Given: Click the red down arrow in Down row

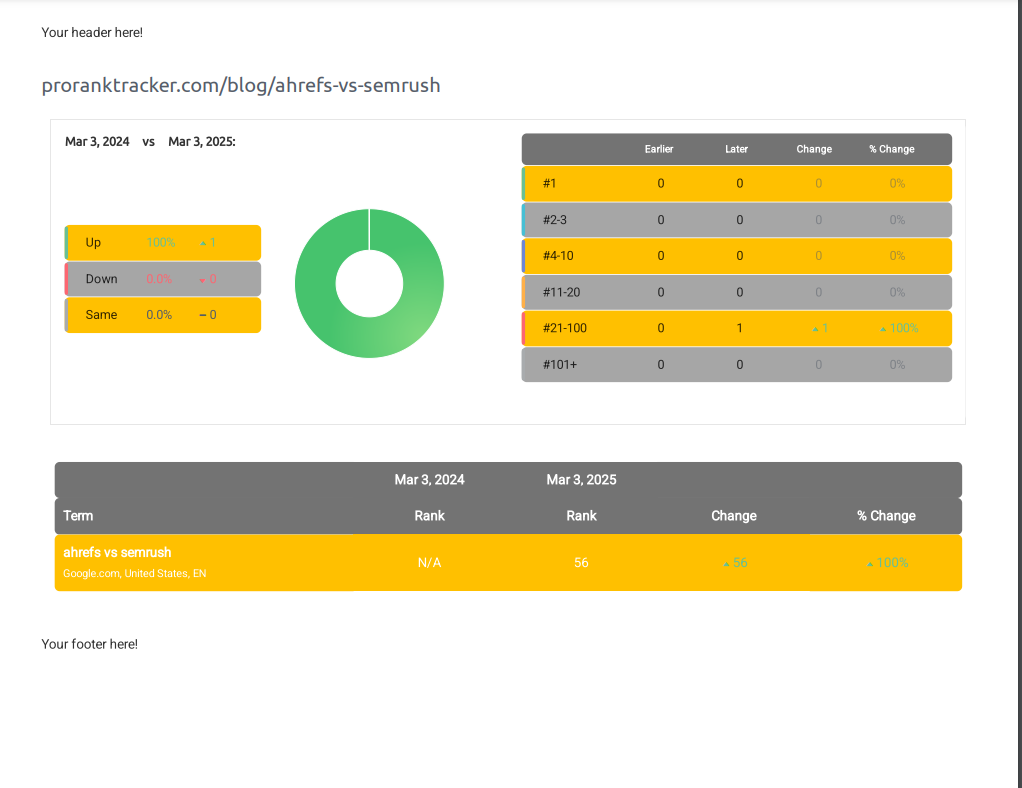Looking at the screenshot, I should 203,280.
